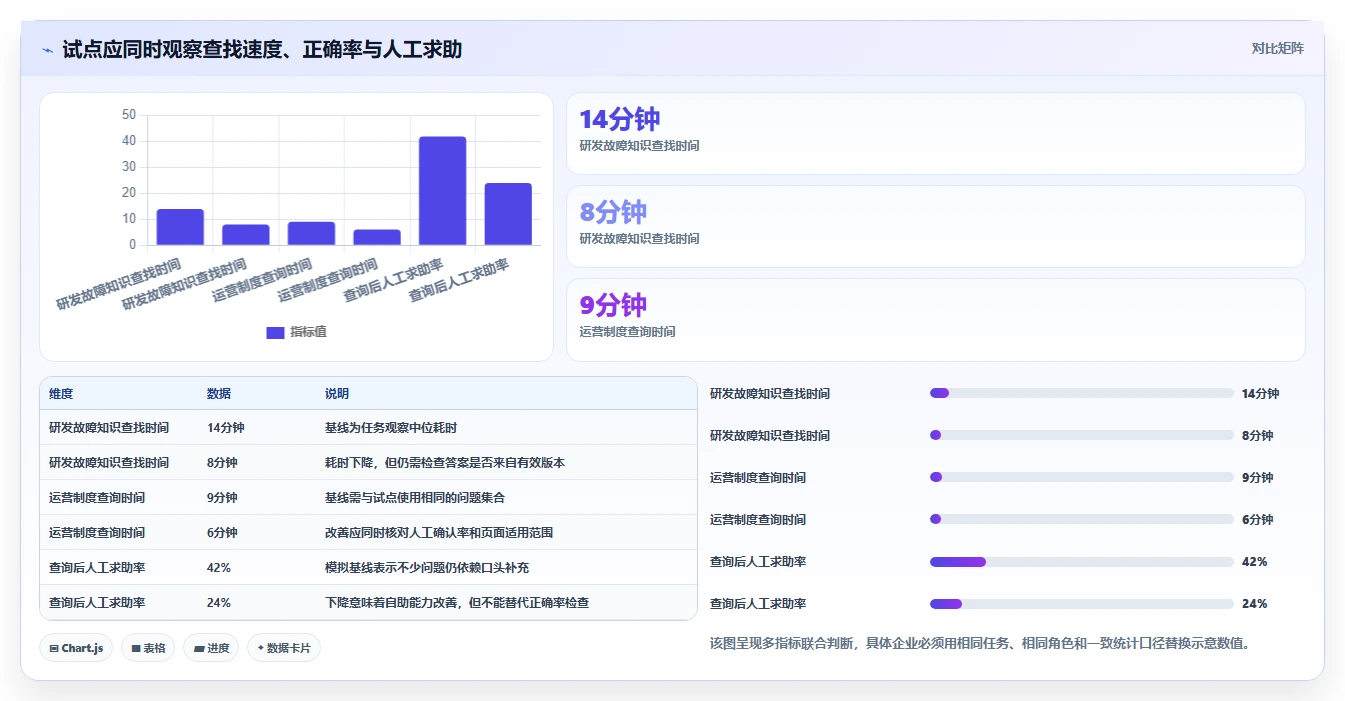The width and height of the screenshot is (1345, 701).
Task: Click the progress bar labeled 42%
Action: pos(1082,562)
